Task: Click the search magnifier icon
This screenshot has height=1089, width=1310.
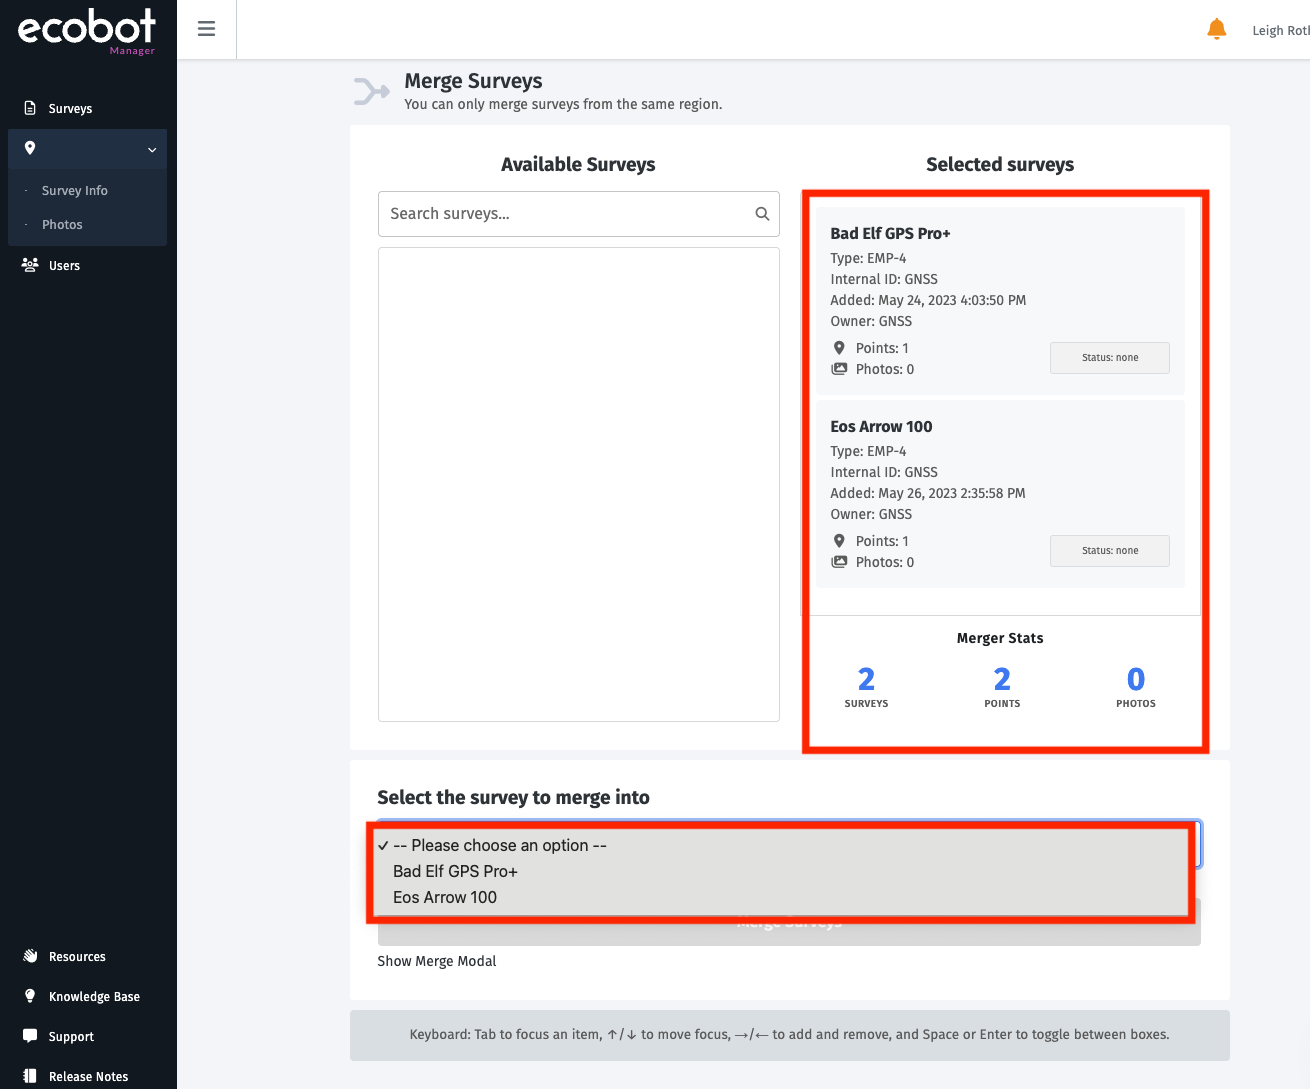Action: (x=762, y=214)
